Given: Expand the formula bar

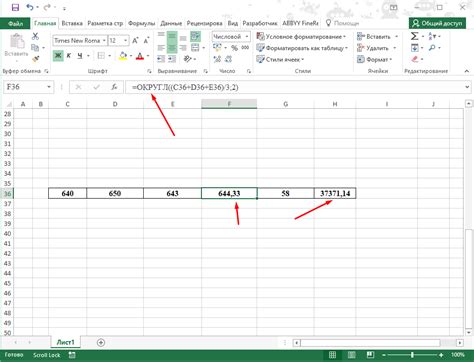Looking at the screenshot, I should pos(467,87).
